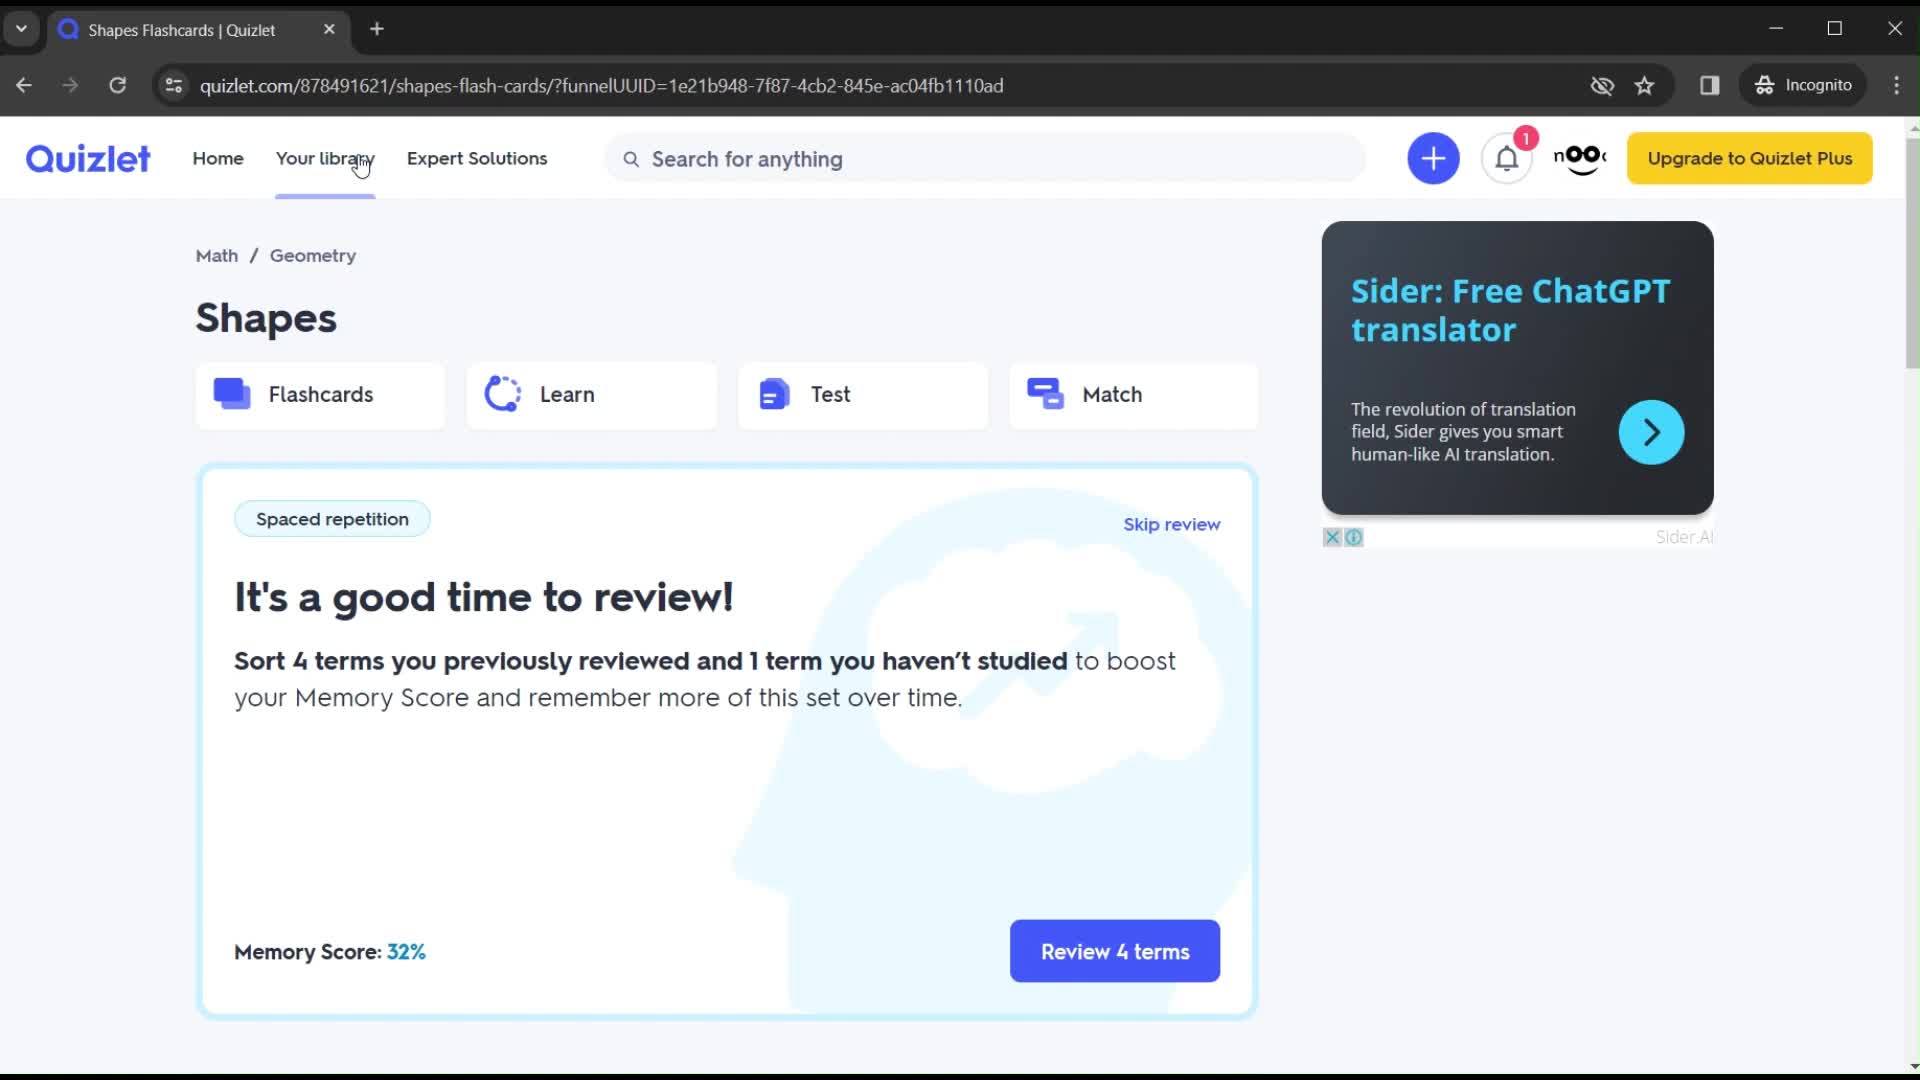Viewport: 1920px width, 1080px height.
Task: Open Your library menu section
Action: [324, 158]
